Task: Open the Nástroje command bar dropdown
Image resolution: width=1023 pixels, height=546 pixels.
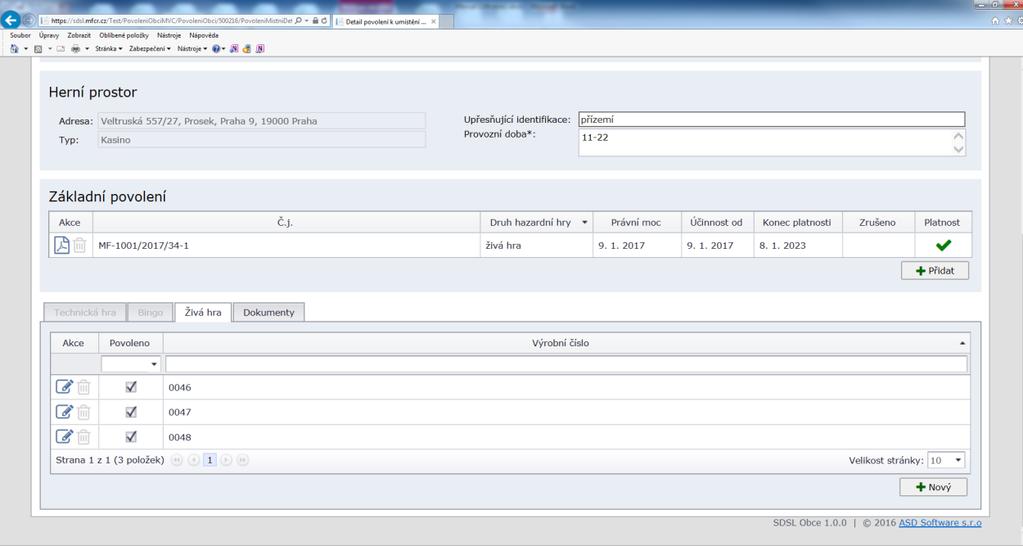Action: tap(192, 49)
